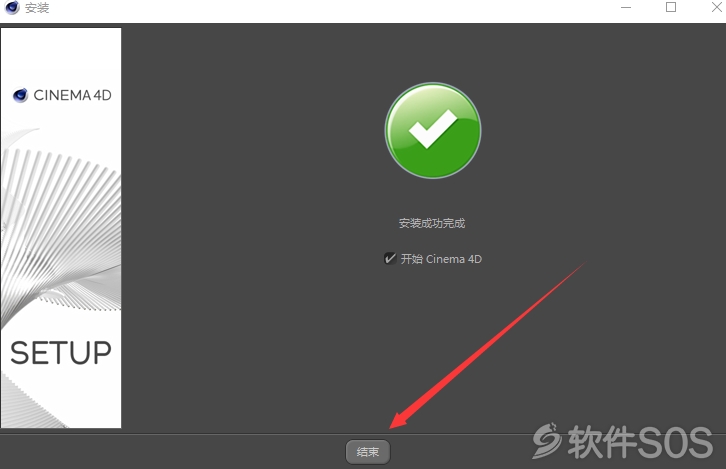Click the green success checkmark icon
This screenshot has width=726, height=469.
click(x=433, y=131)
